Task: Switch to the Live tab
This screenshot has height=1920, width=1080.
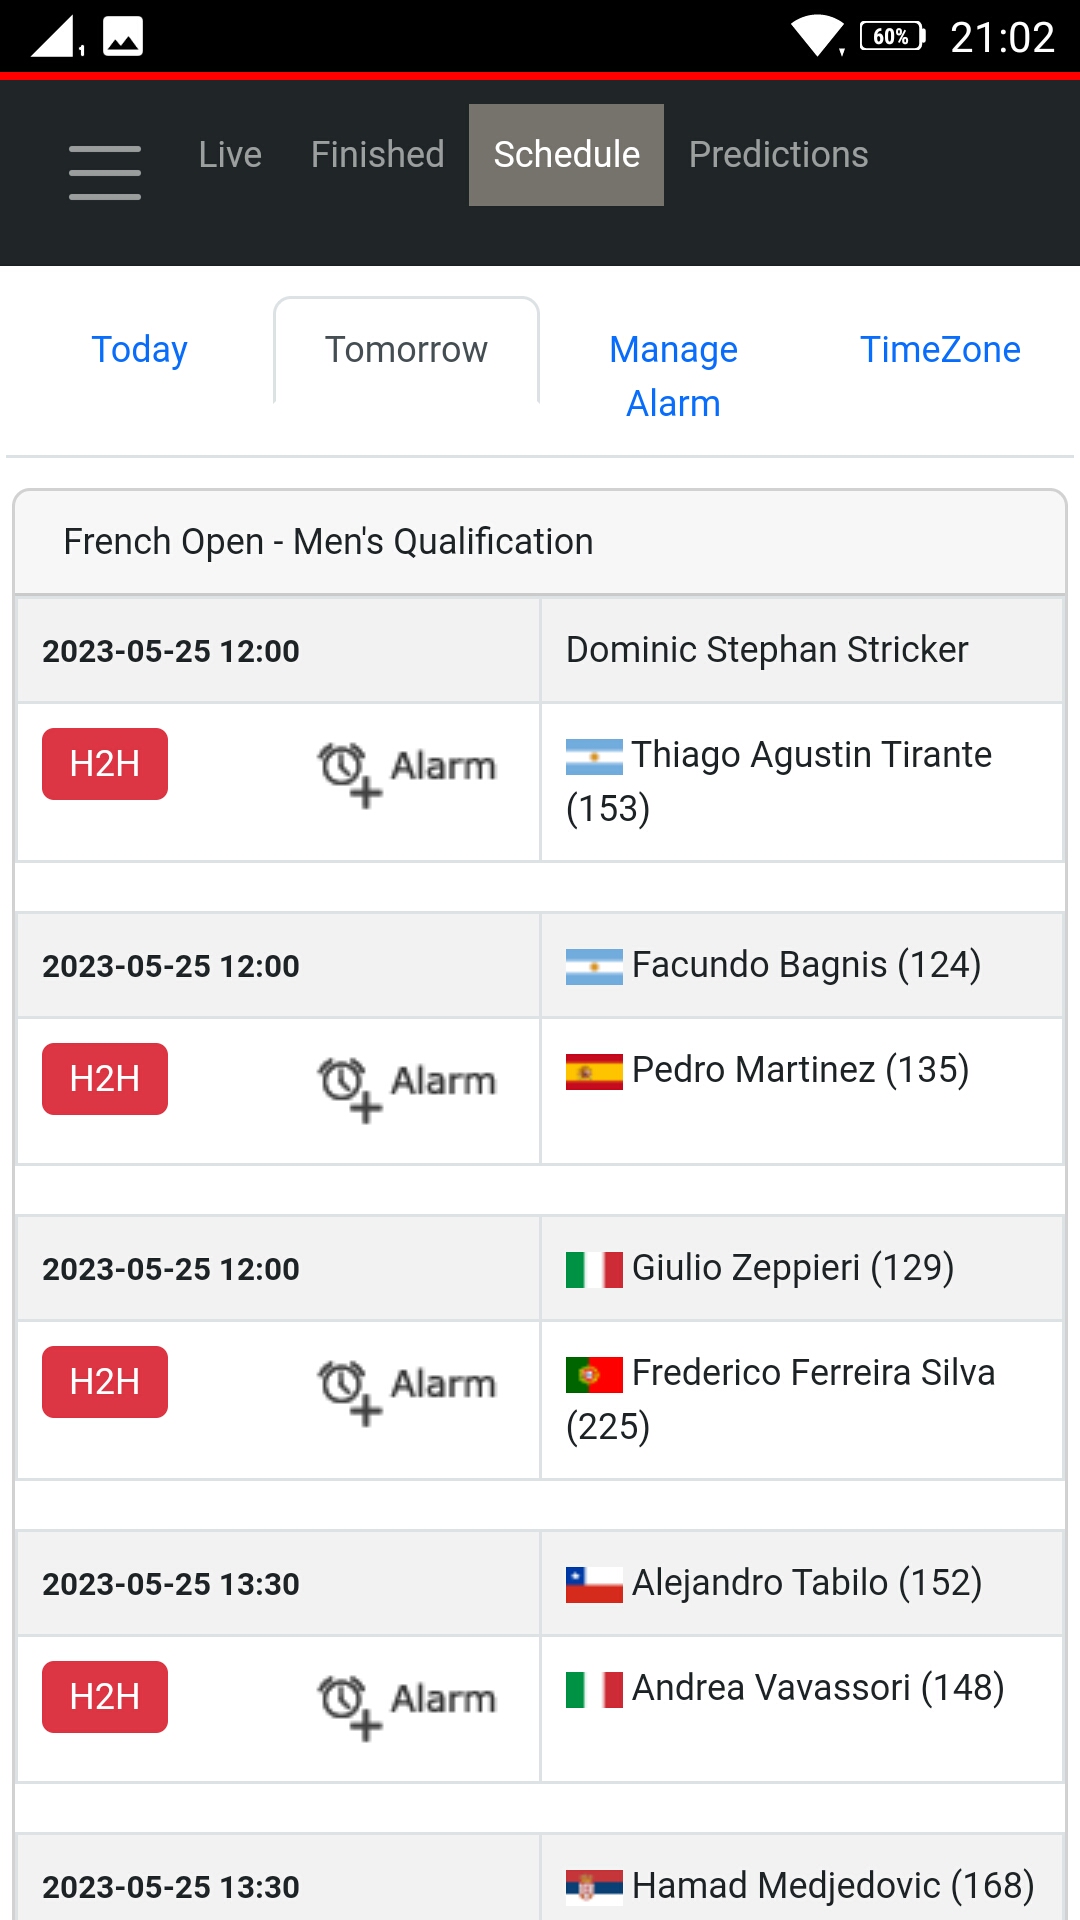Action: [230, 155]
